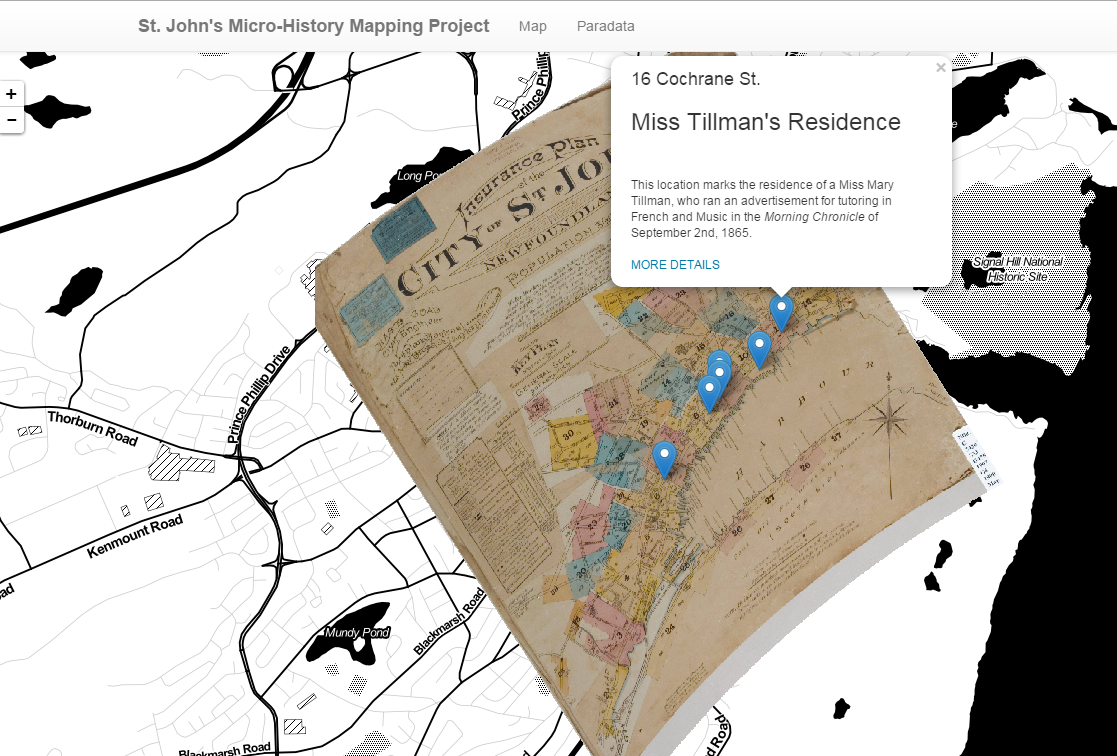Click the Signal Hill National Historic Site label
The width and height of the screenshot is (1117, 756).
click(x=1018, y=269)
